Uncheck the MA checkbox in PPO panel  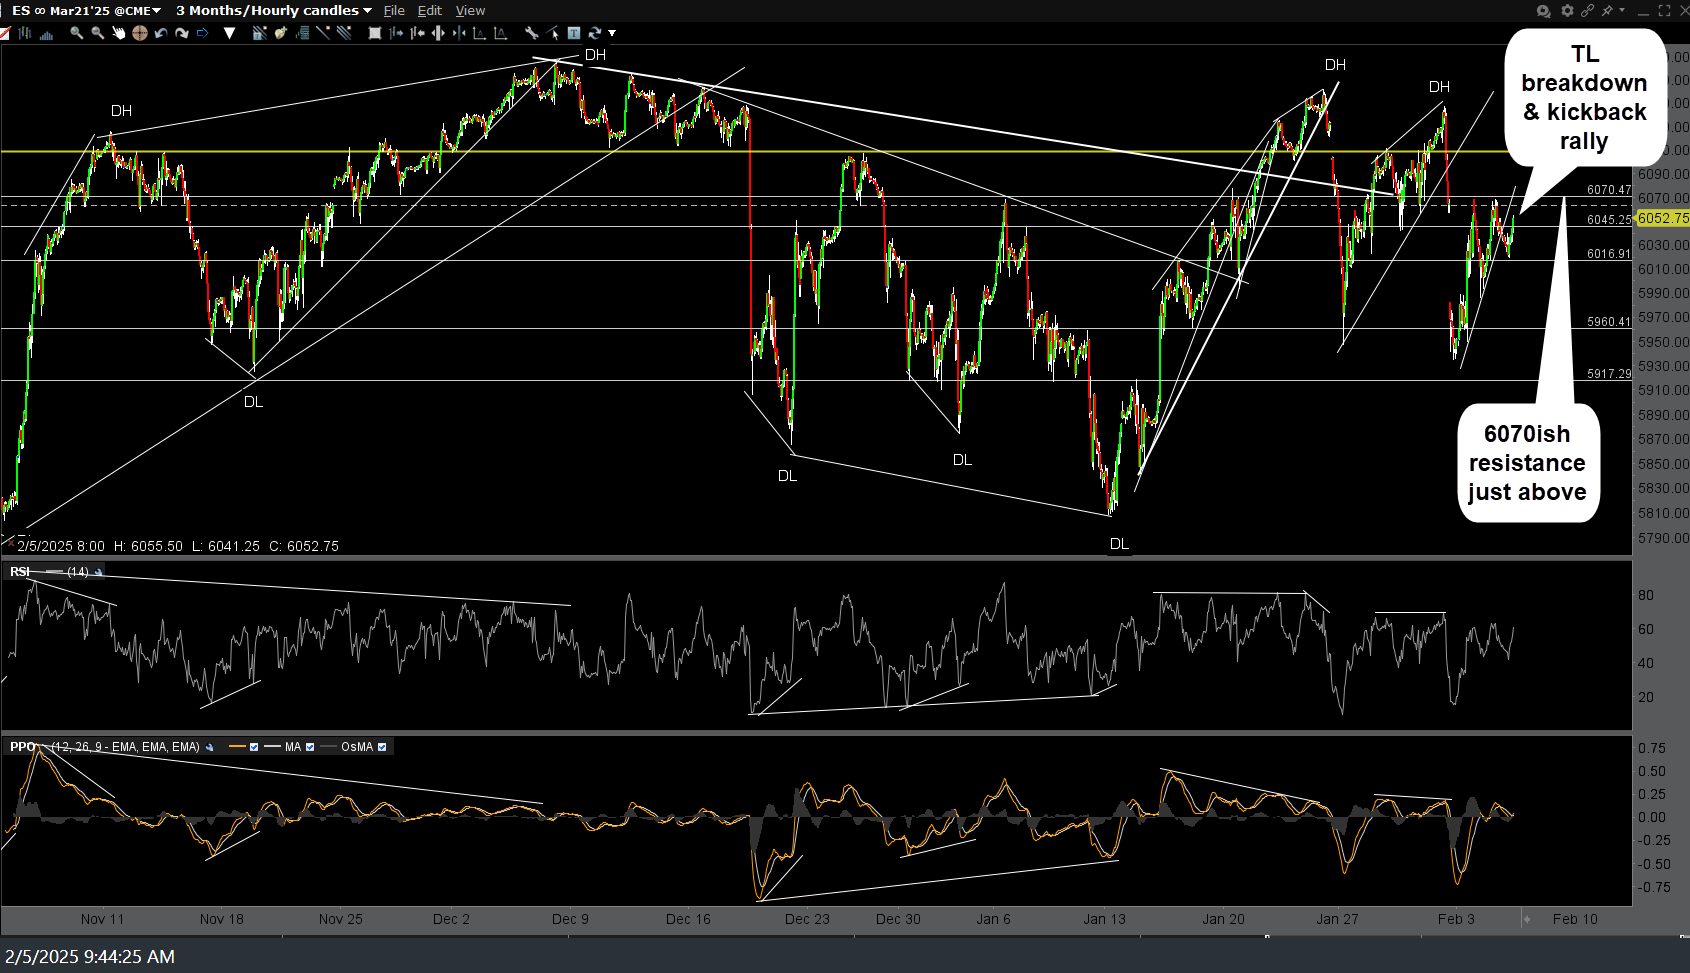(310, 747)
